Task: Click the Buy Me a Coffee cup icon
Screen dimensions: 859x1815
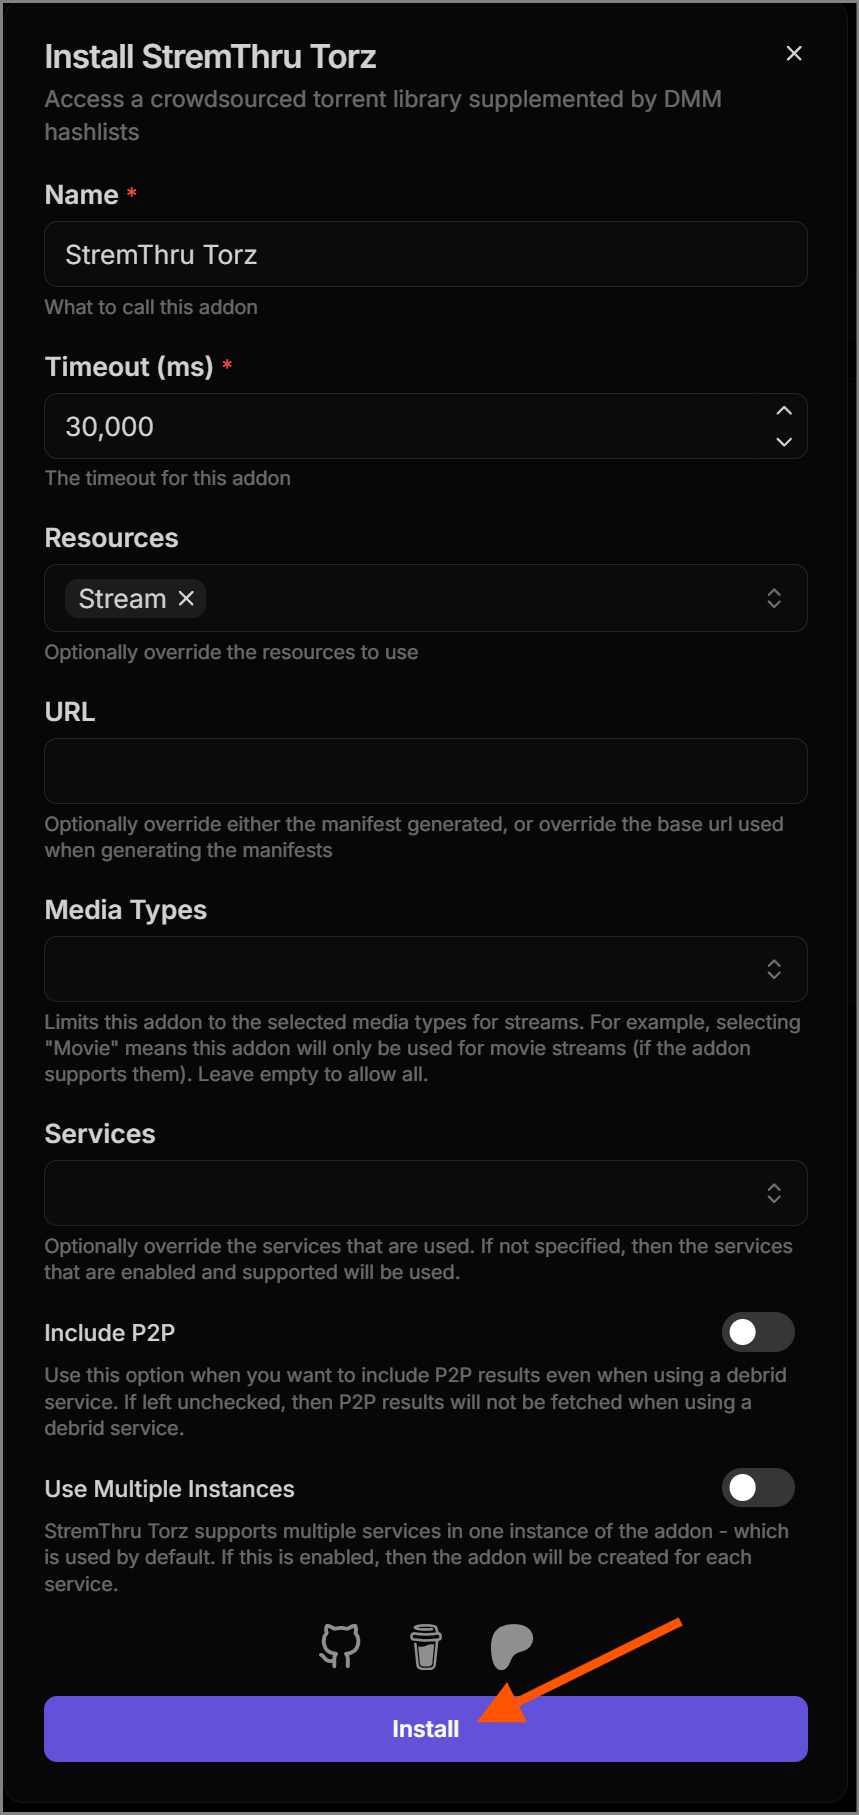Action: (426, 1646)
